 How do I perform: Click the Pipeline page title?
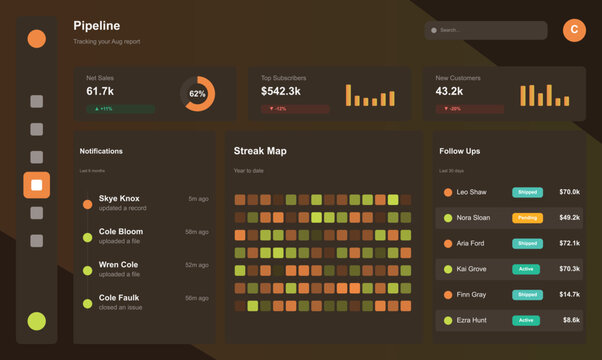[97, 26]
